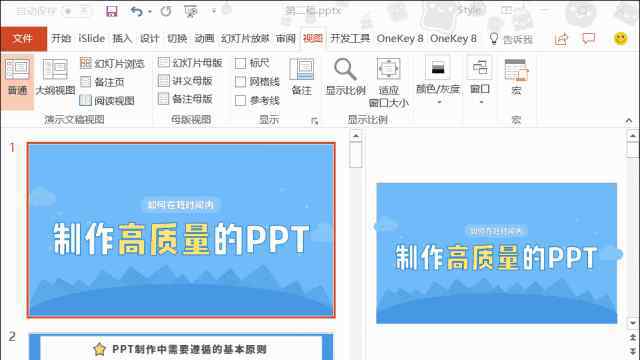Enable the 标尺 ruler checkbox
Image resolution: width=640 pixels, height=360 pixels.
point(240,63)
